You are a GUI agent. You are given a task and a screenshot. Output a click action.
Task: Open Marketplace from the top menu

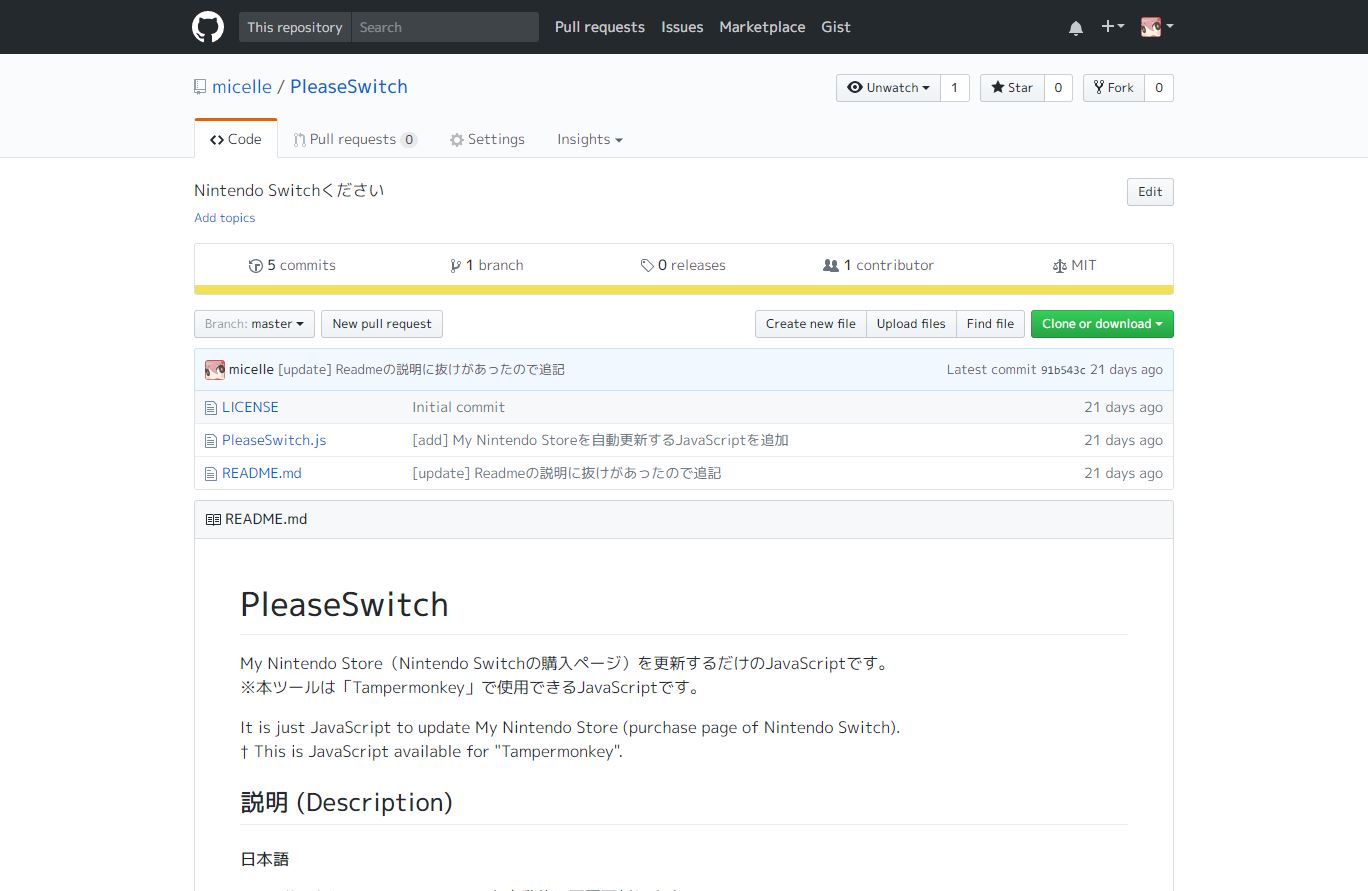pos(762,27)
